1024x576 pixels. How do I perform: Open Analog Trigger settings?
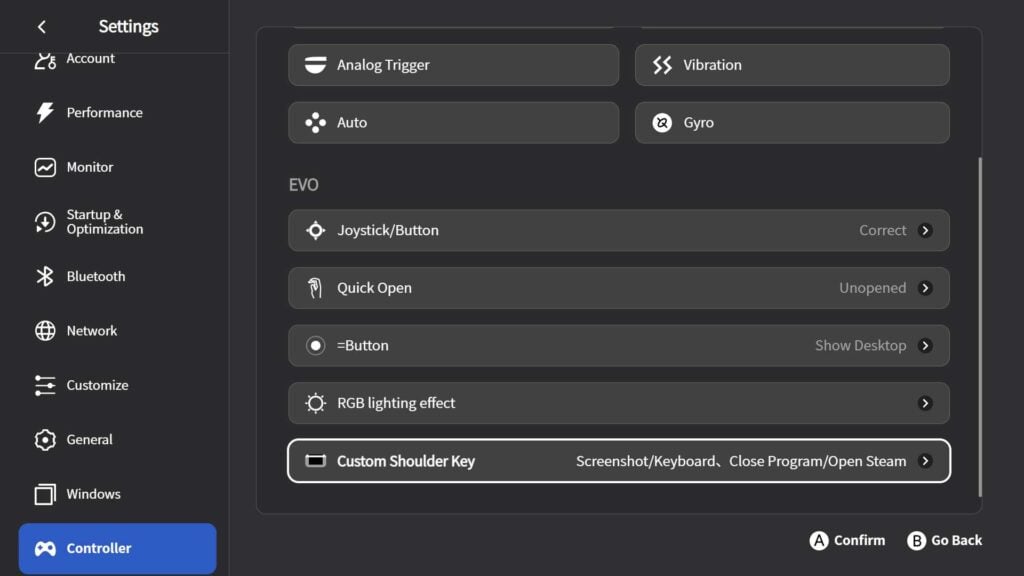pos(453,64)
